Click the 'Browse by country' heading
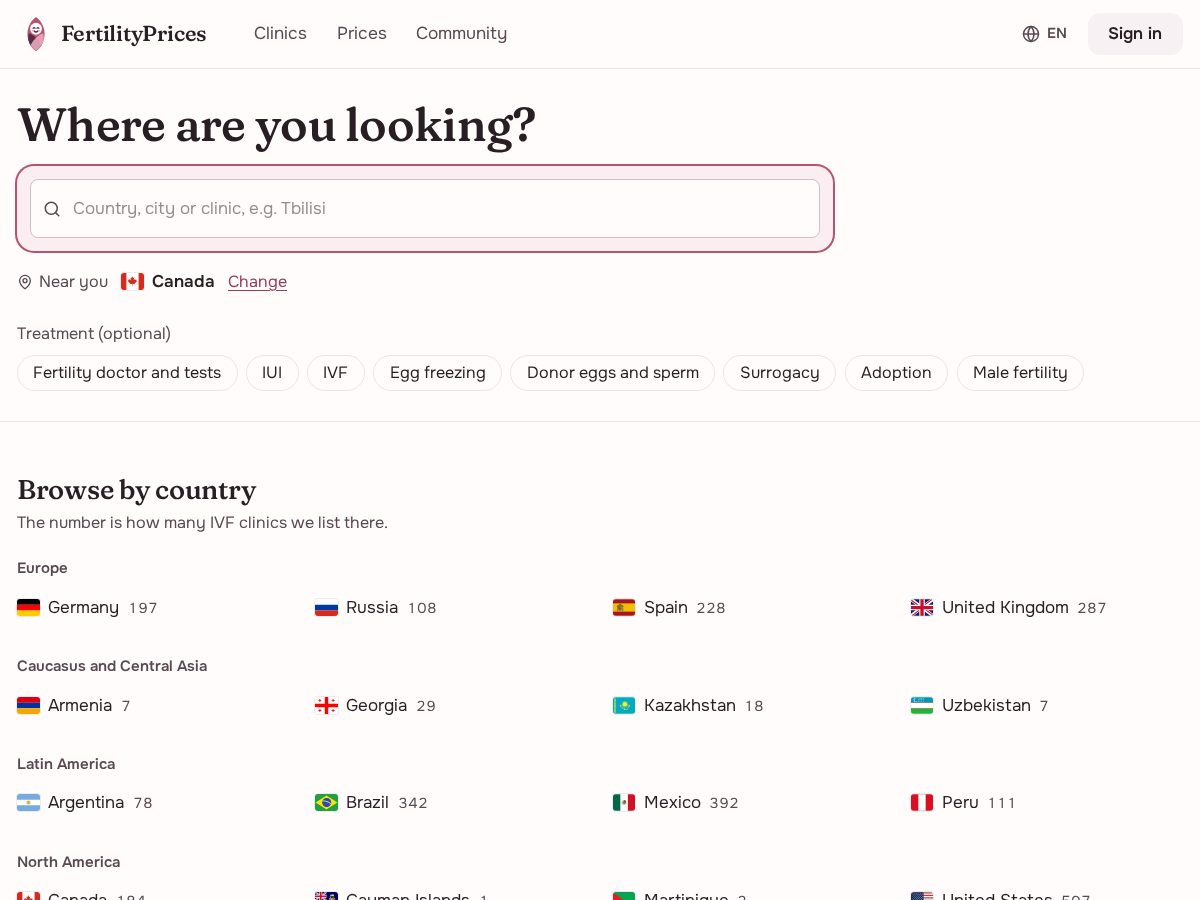The width and height of the screenshot is (1200, 900). pyautogui.click(x=136, y=490)
